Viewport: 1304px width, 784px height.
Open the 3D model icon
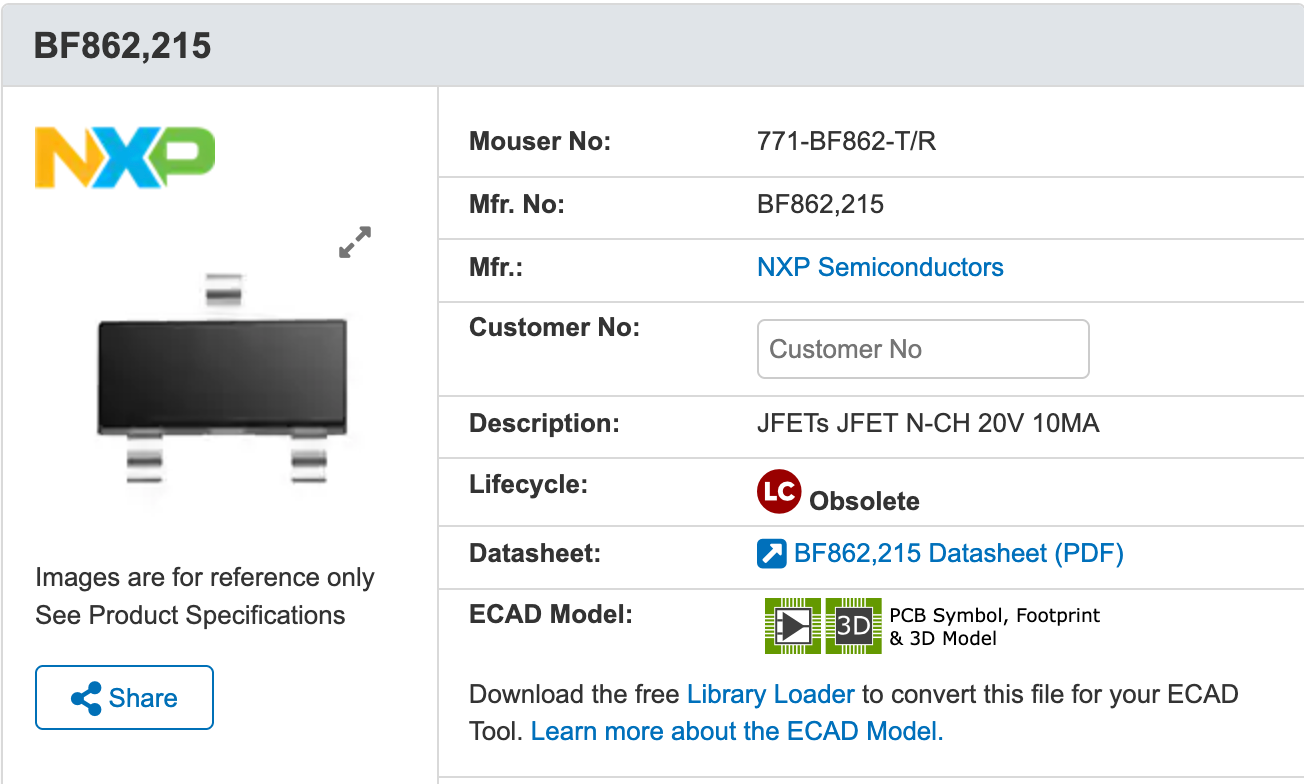tap(853, 626)
